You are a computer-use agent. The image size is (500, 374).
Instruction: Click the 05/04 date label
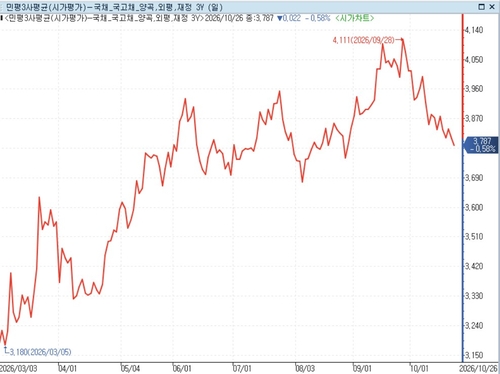coord(130,369)
